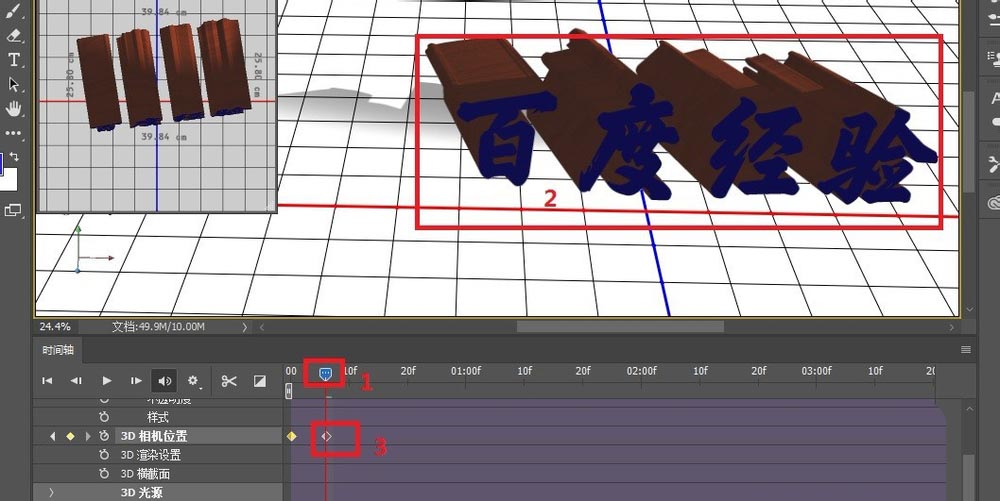Viewport: 1000px width, 501px height.
Task: Go to previous keyframe of 3D 相机位置
Action: (52, 436)
